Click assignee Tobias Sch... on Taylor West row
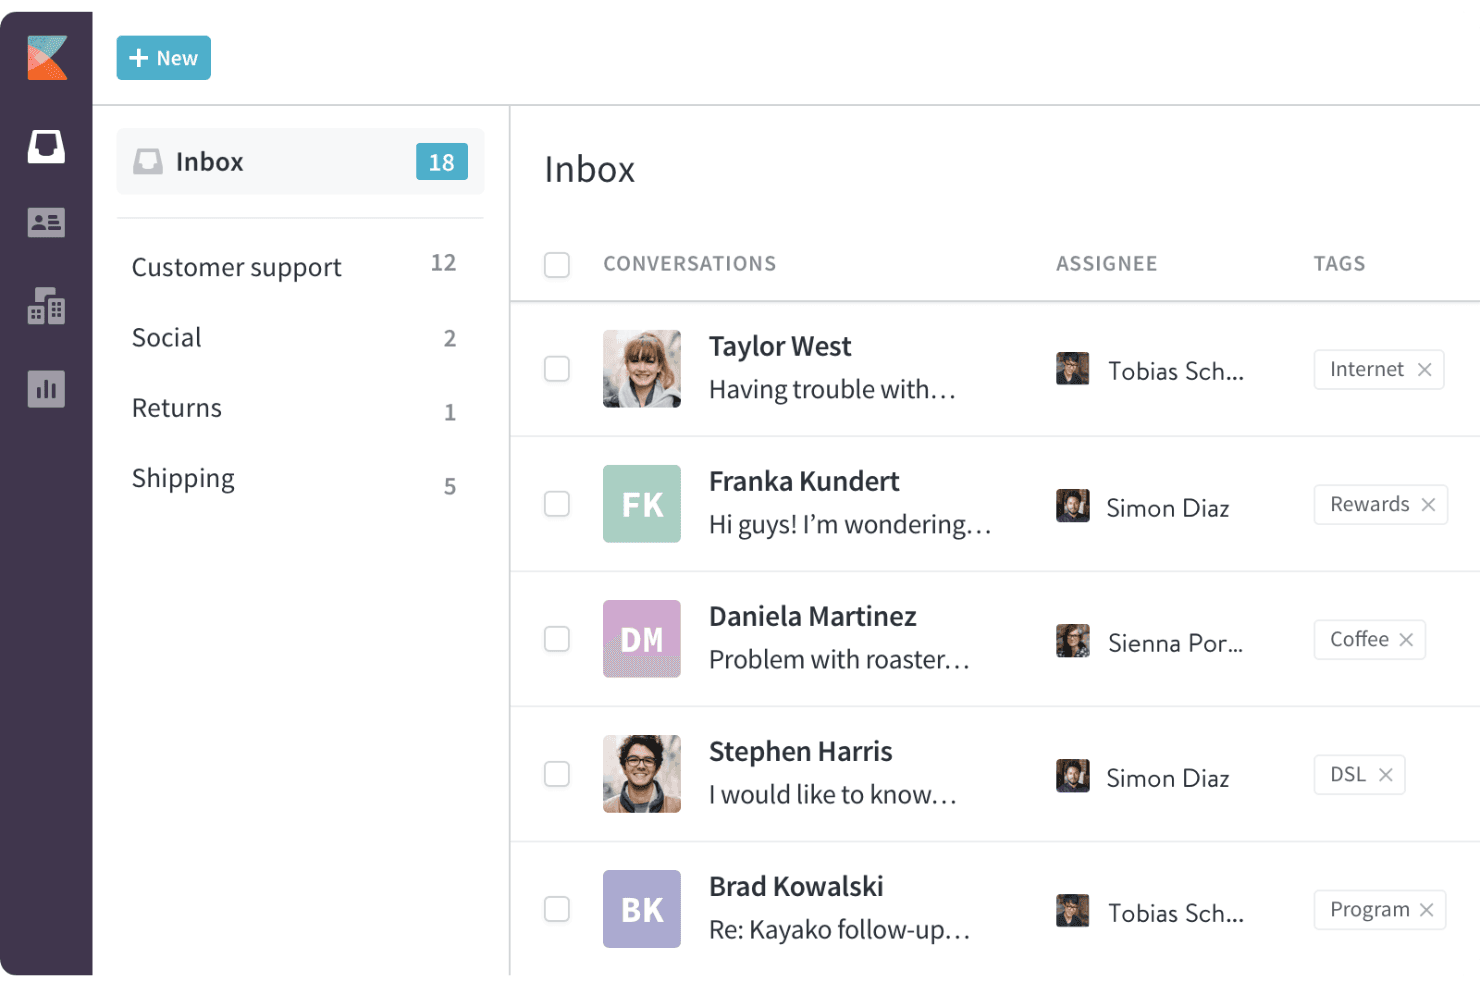The width and height of the screenshot is (1480, 987). click(x=1150, y=370)
